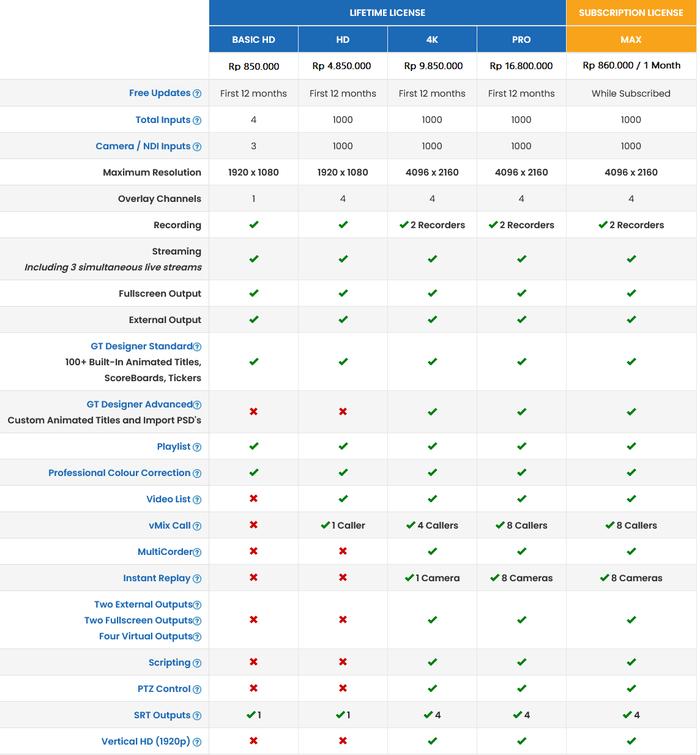Select the PRO license column header

pyautogui.click(x=521, y=40)
